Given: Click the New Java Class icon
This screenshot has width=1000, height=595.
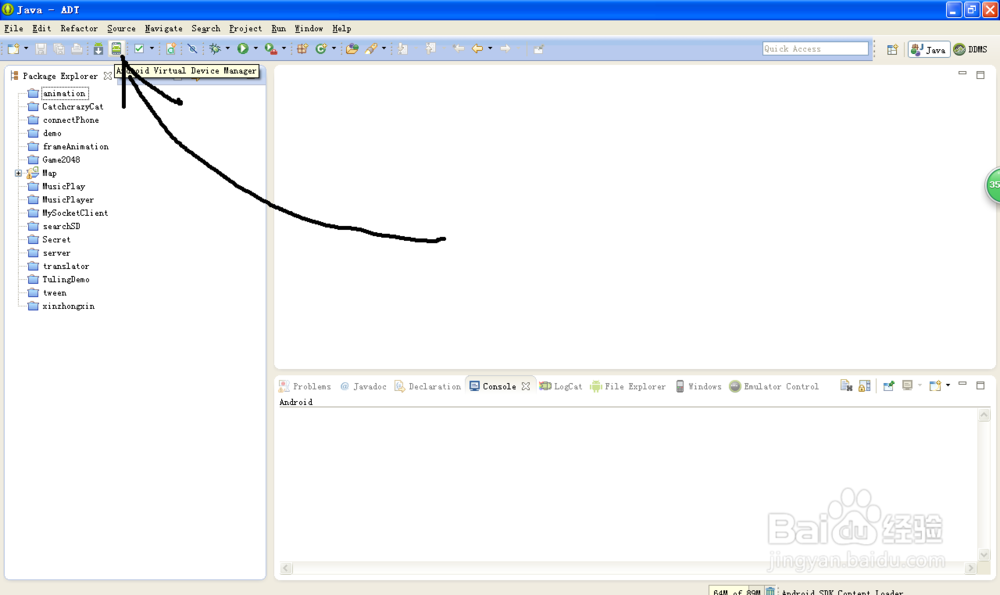Looking at the screenshot, I should click(321, 48).
